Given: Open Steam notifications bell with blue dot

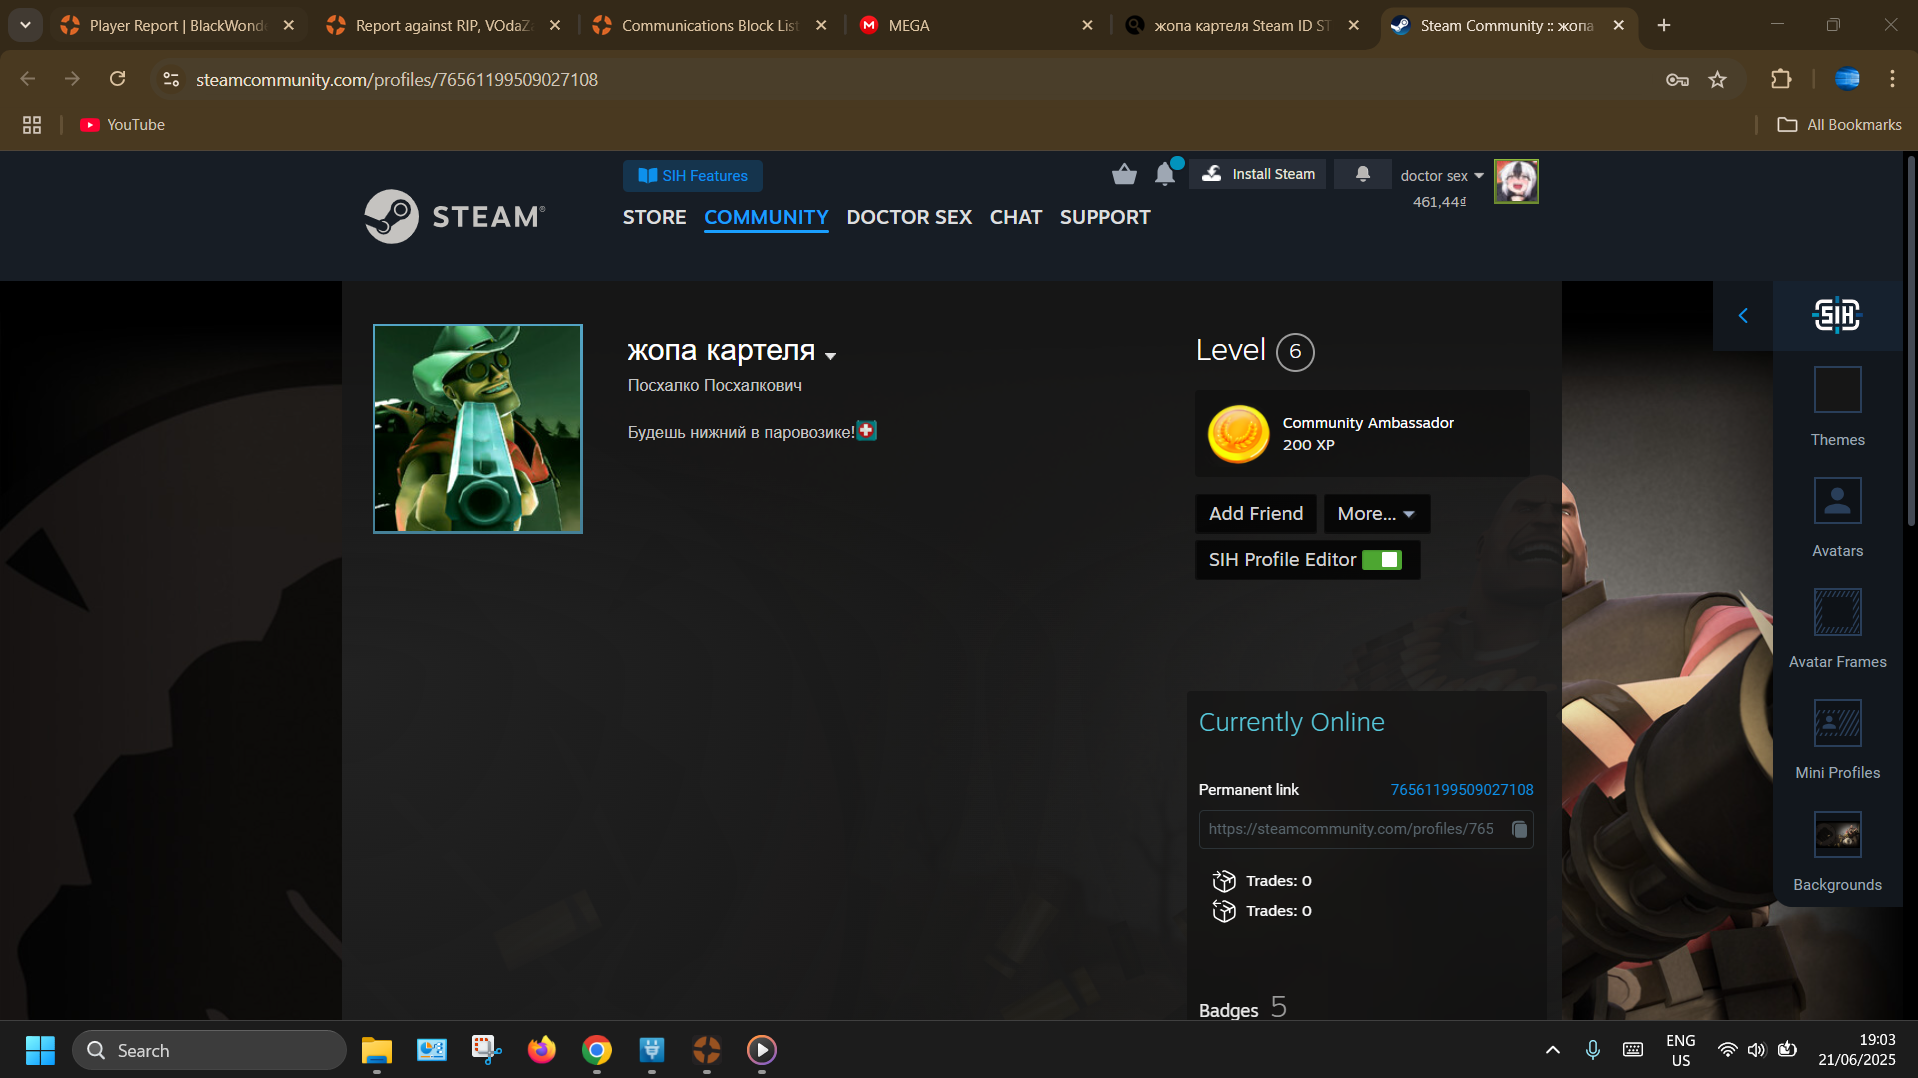Looking at the screenshot, I should click(x=1165, y=174).
